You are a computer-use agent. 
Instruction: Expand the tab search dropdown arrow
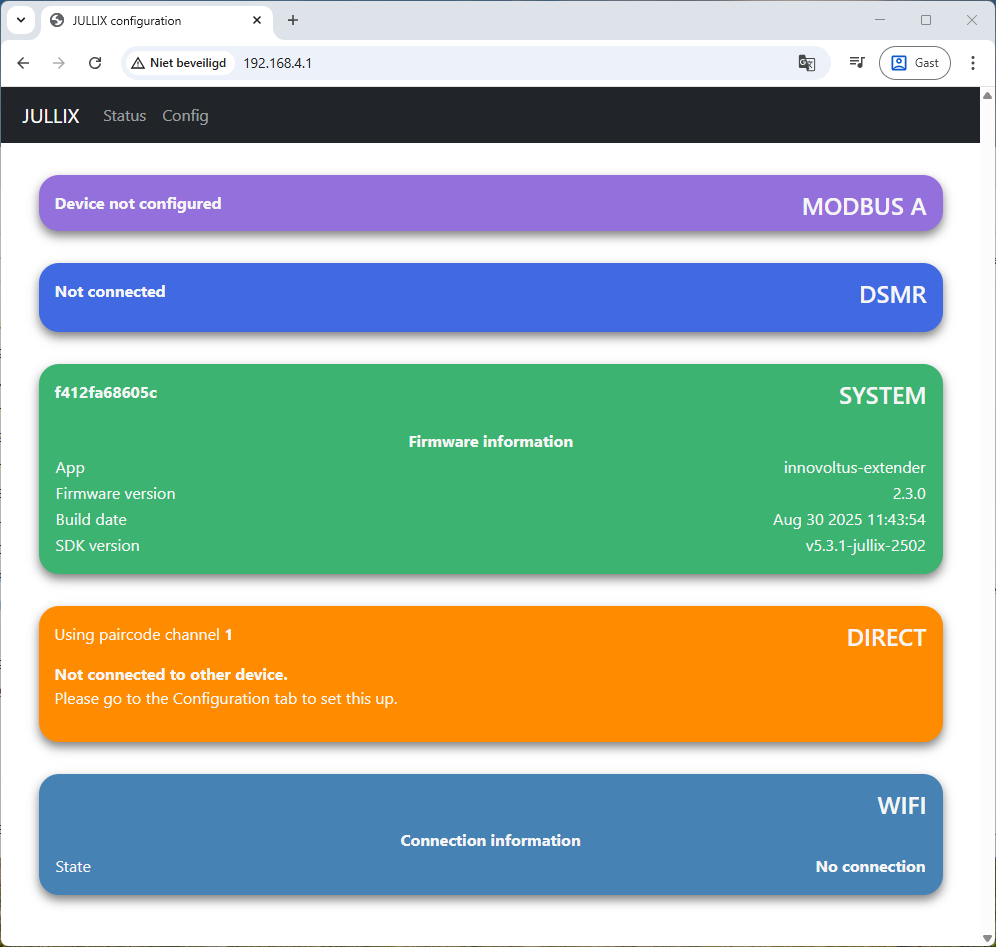pyautogui.click(x=20, y=20)
